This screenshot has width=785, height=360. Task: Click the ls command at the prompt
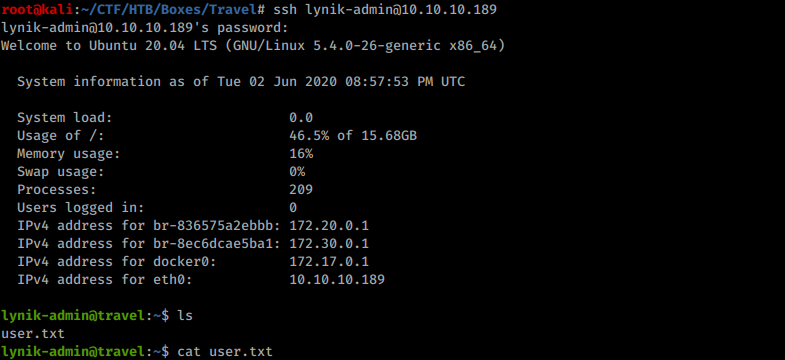pos(185,316)
